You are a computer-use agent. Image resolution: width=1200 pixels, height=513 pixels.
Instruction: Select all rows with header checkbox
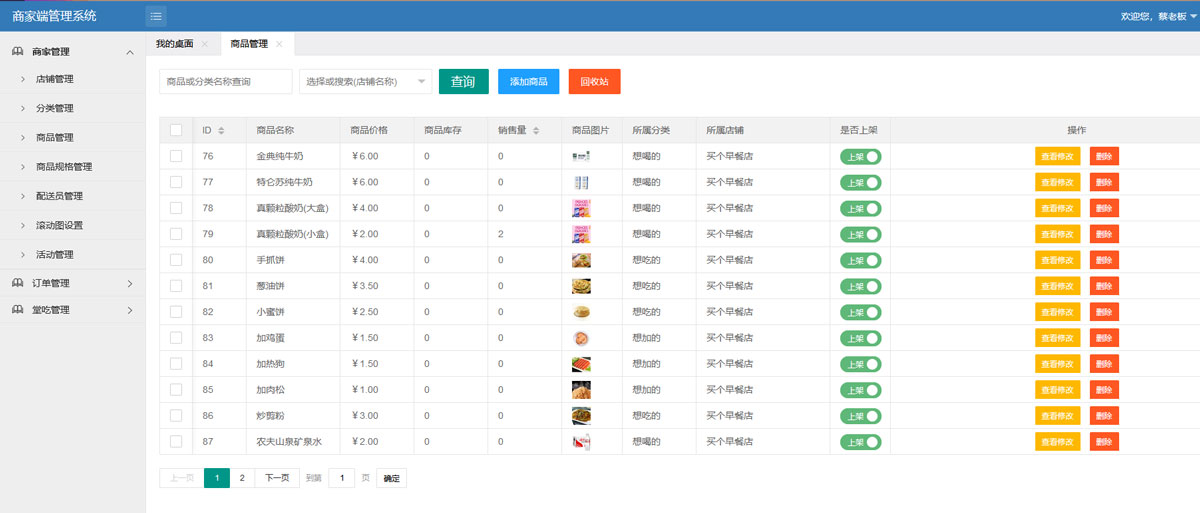[x=176, y=130]
